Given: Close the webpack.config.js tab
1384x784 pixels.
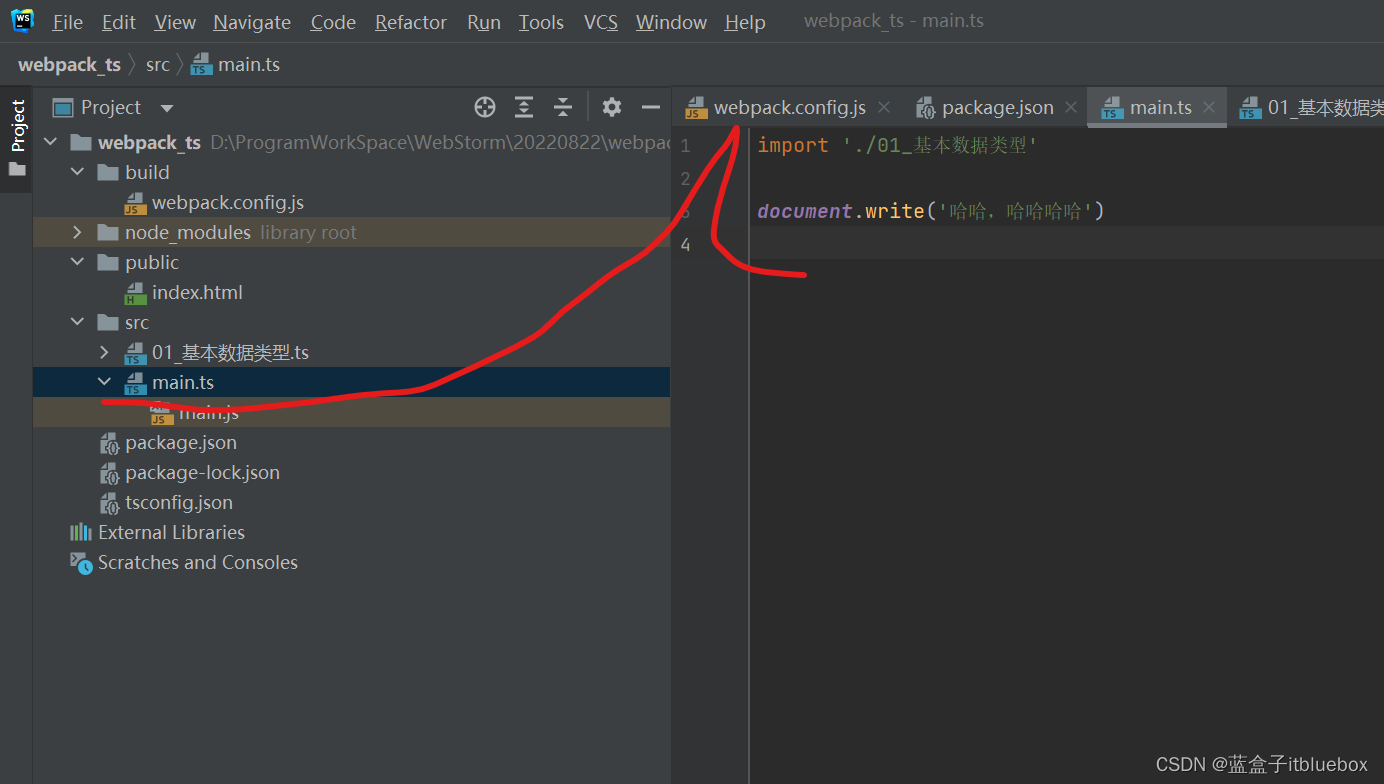Looking at the screenshot, I should [x=885, y=107].
